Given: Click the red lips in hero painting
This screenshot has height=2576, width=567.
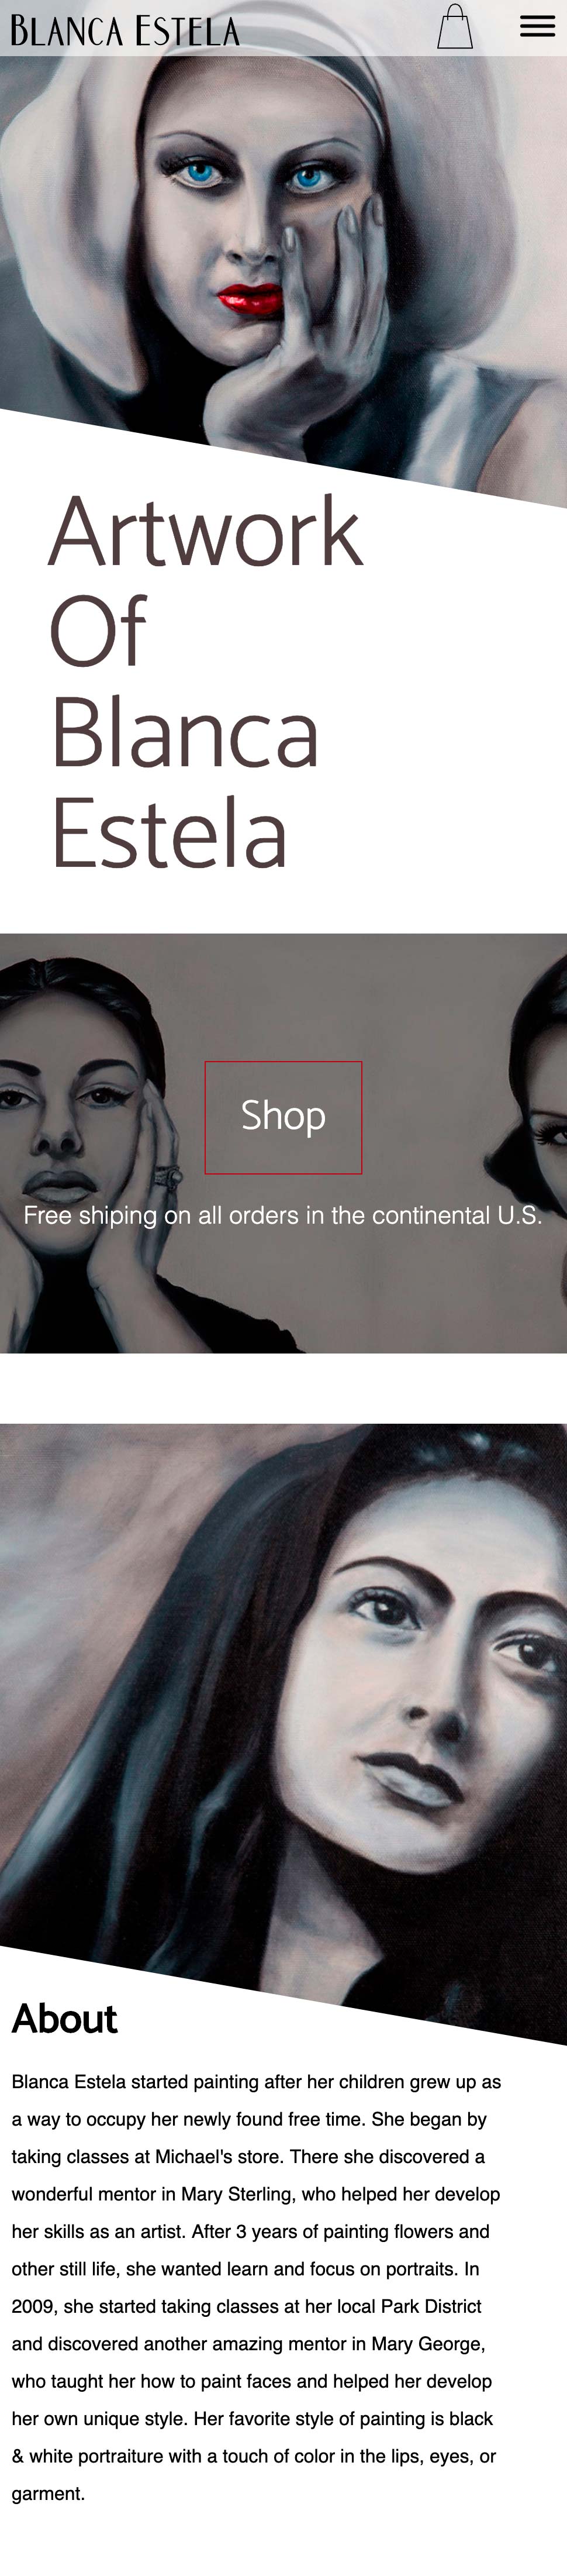Looking at the screenshot, I should [251, 297].
